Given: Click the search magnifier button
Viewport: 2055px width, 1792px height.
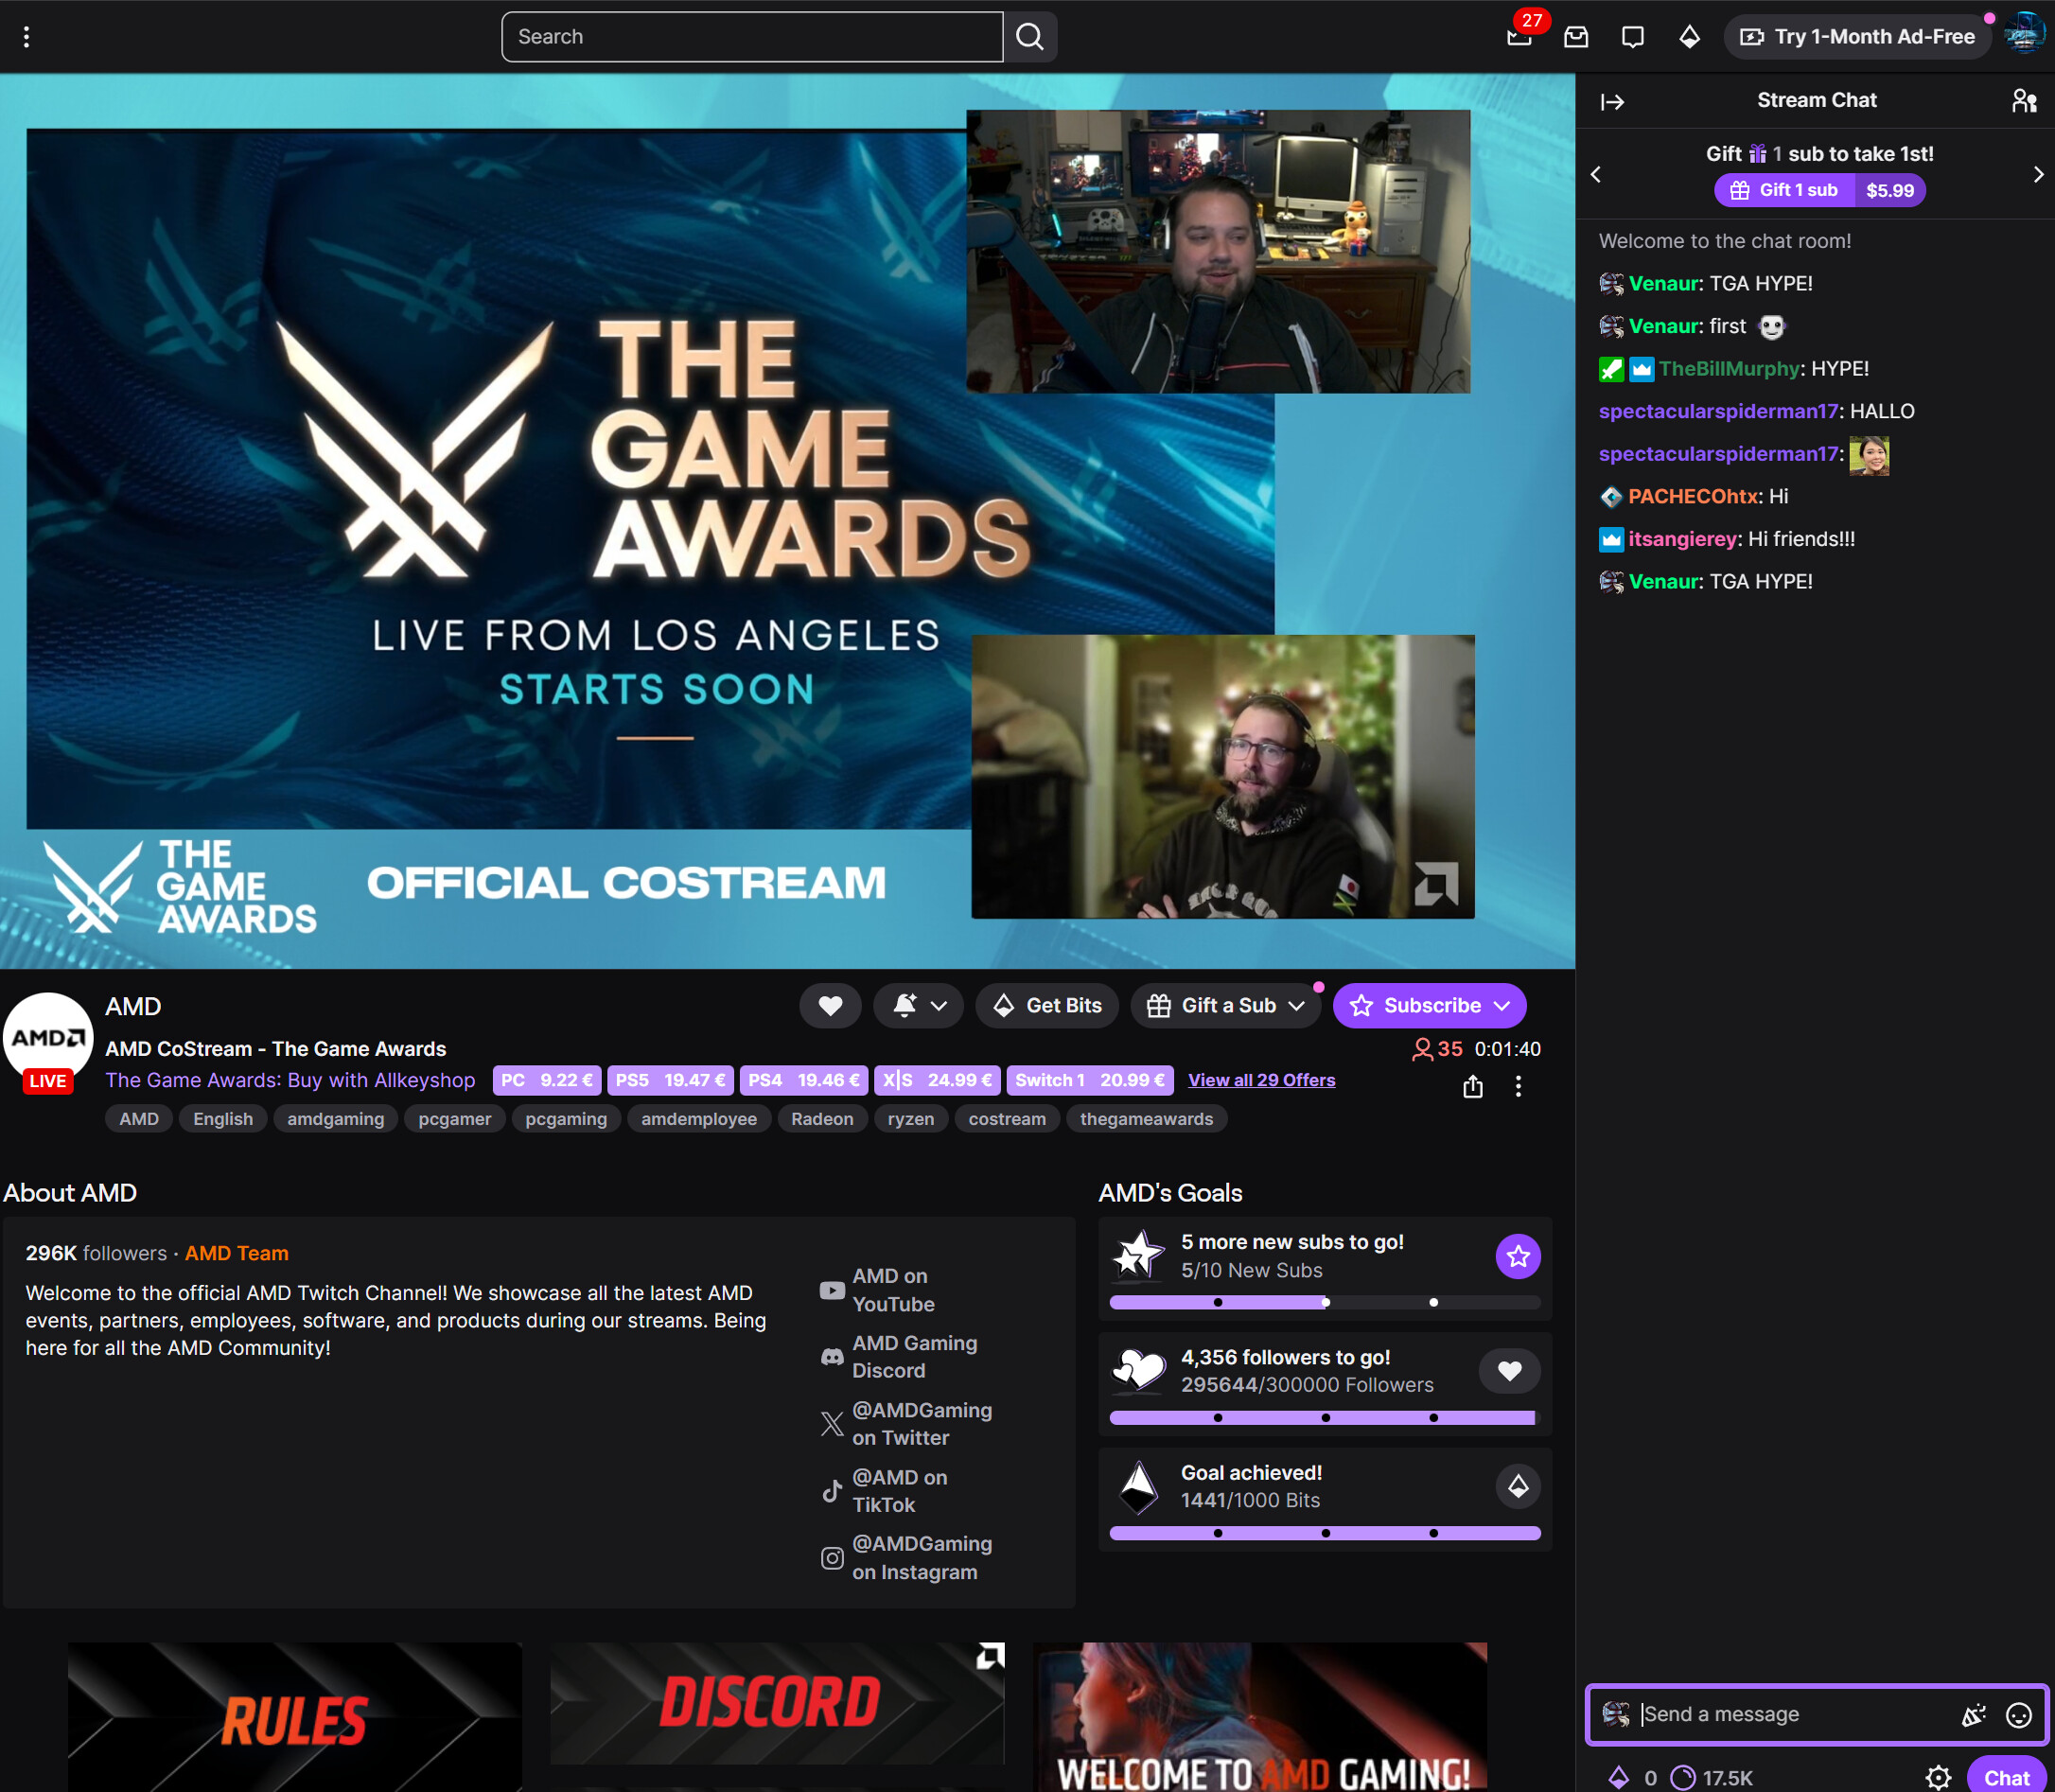Looking at the screenshot, I should (1030, 37).
